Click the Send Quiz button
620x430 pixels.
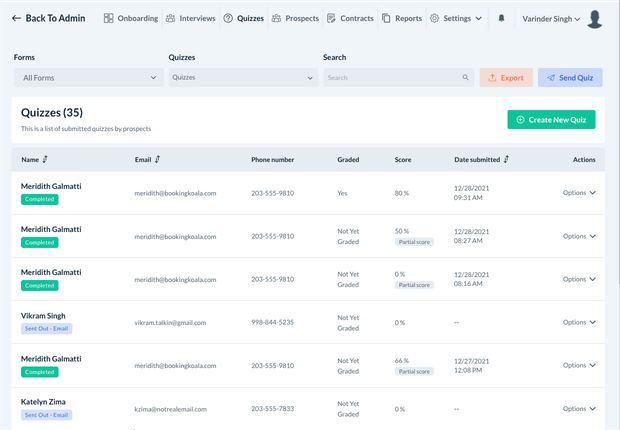click(x=569, y=77)
